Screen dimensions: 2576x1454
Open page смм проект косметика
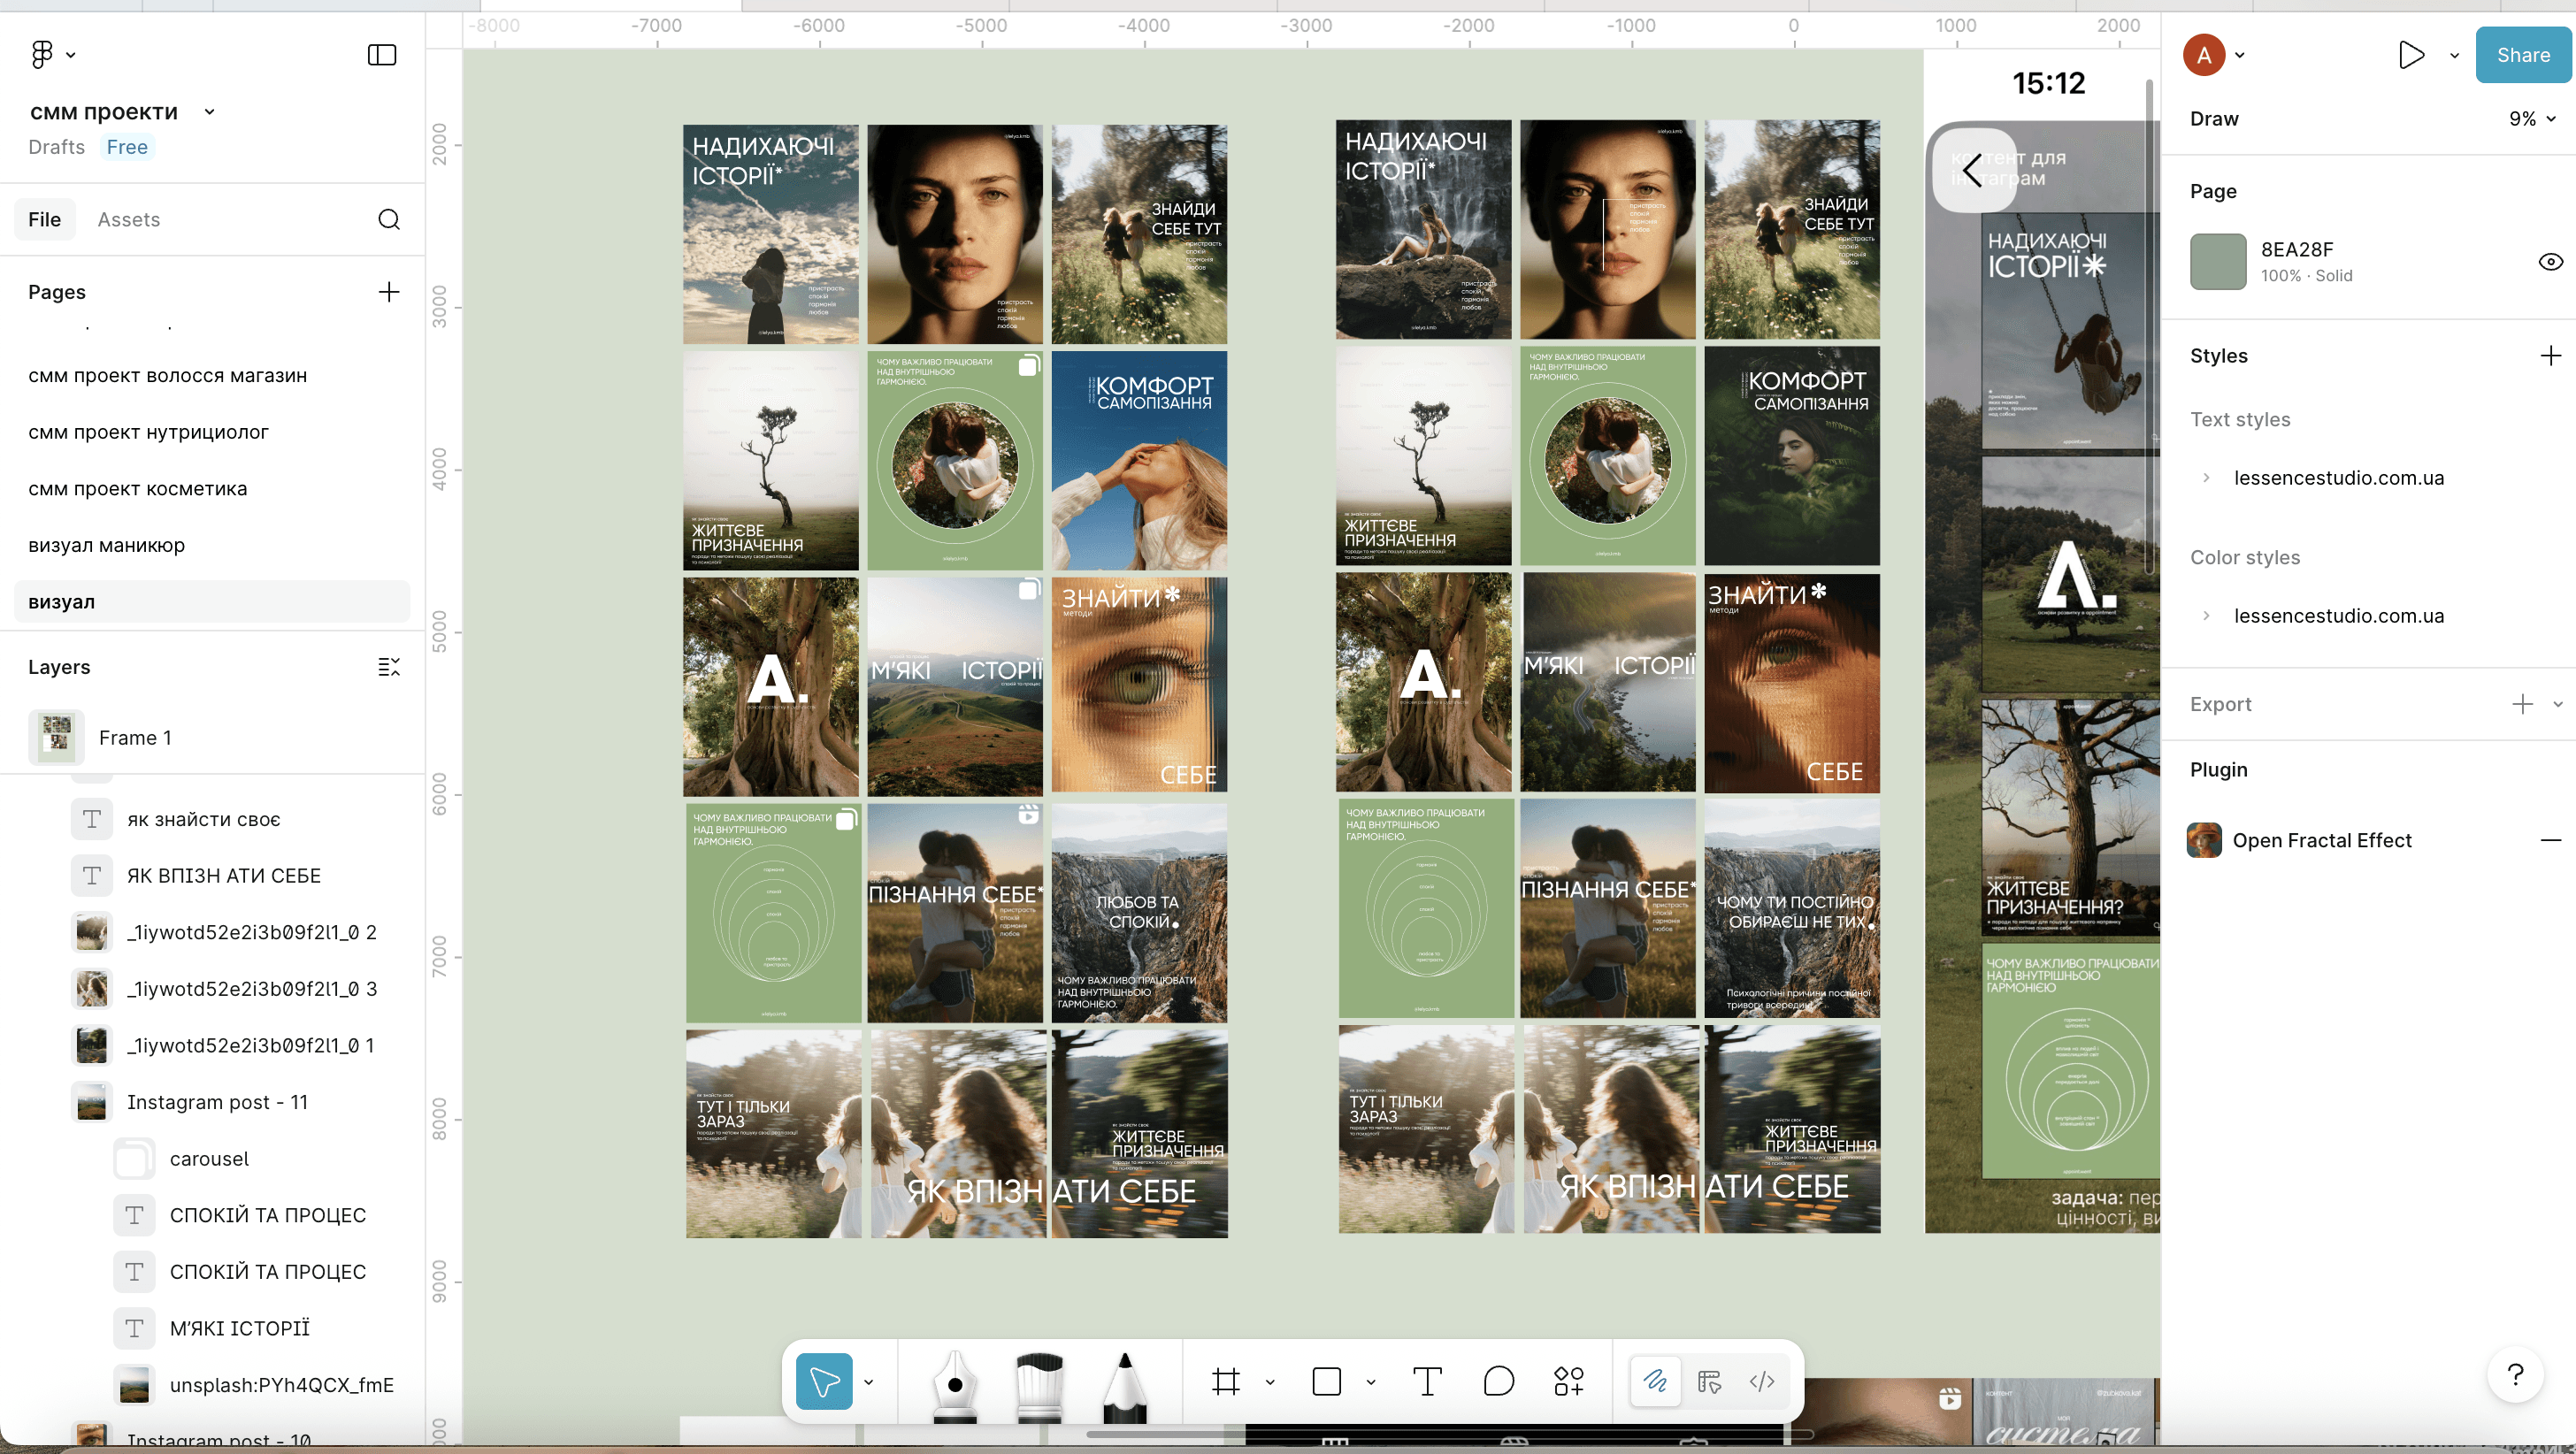[x=137, y=489]
